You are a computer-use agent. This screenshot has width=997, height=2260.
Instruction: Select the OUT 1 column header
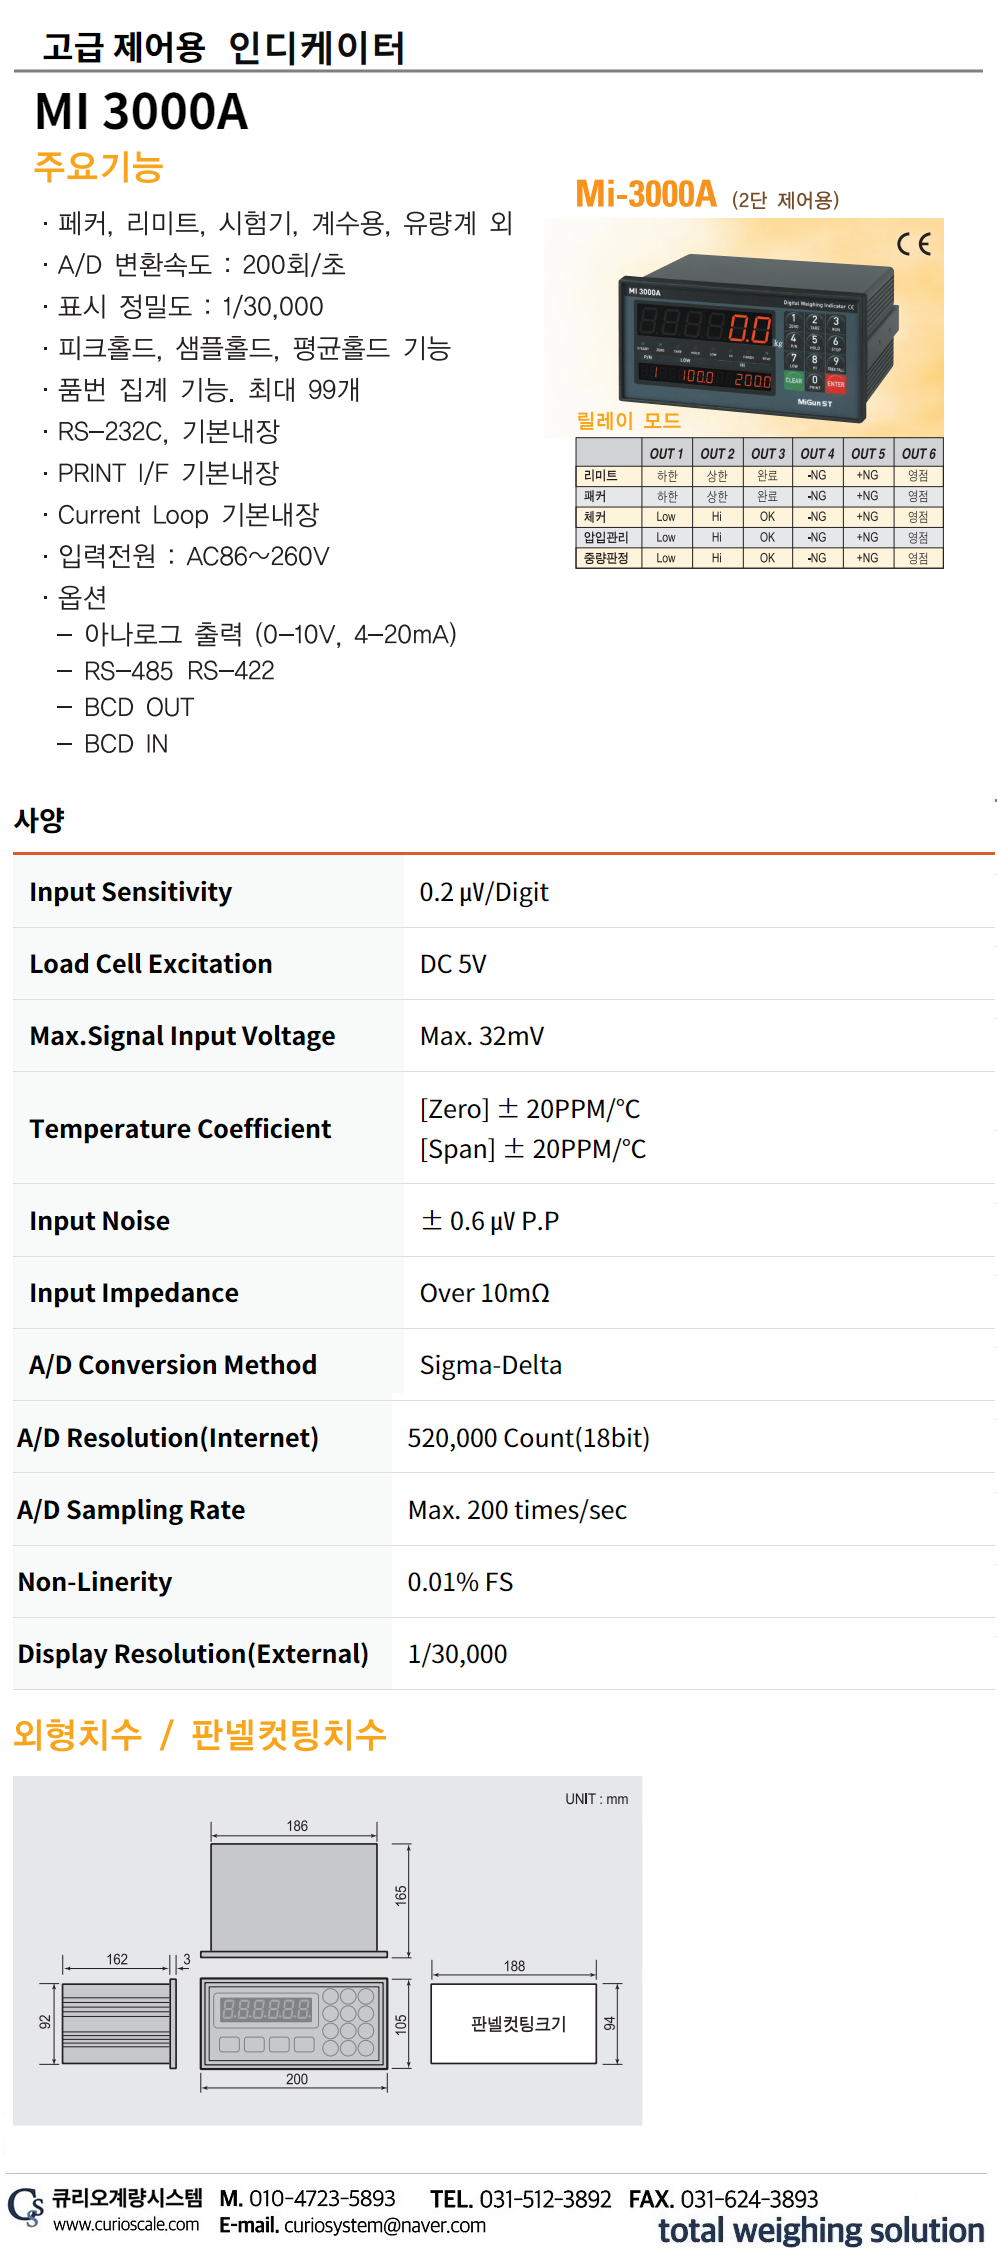click(x=666, y=453)
